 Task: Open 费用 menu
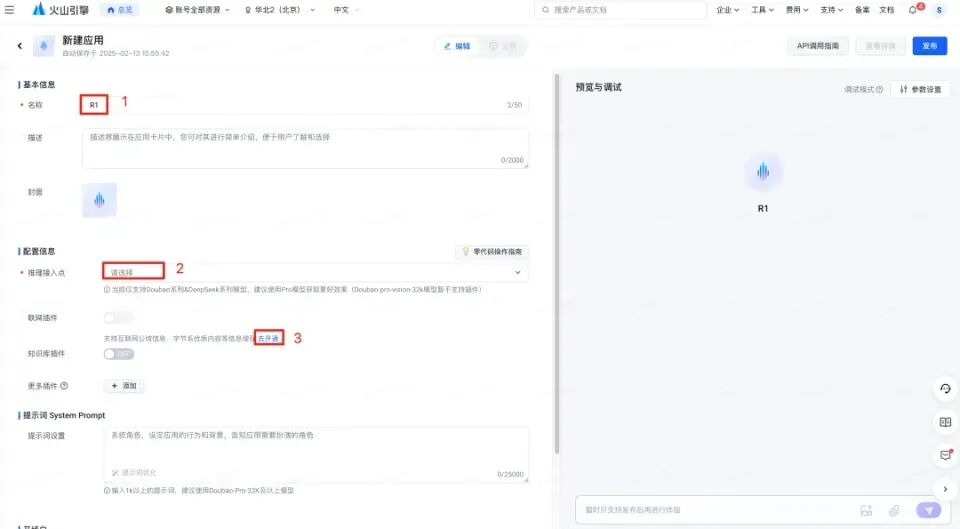pos(797,10)
